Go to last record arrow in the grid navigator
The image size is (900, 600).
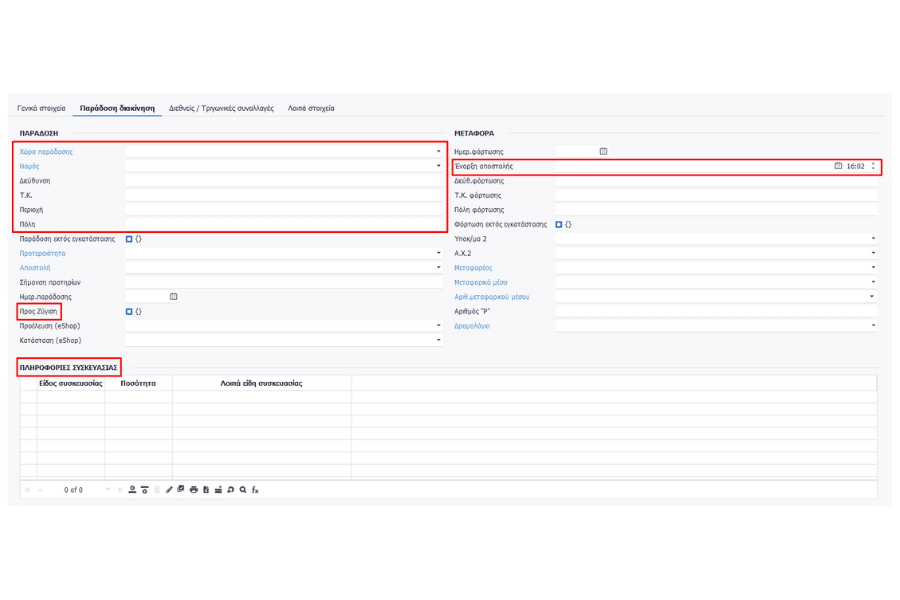click(120, 490)
